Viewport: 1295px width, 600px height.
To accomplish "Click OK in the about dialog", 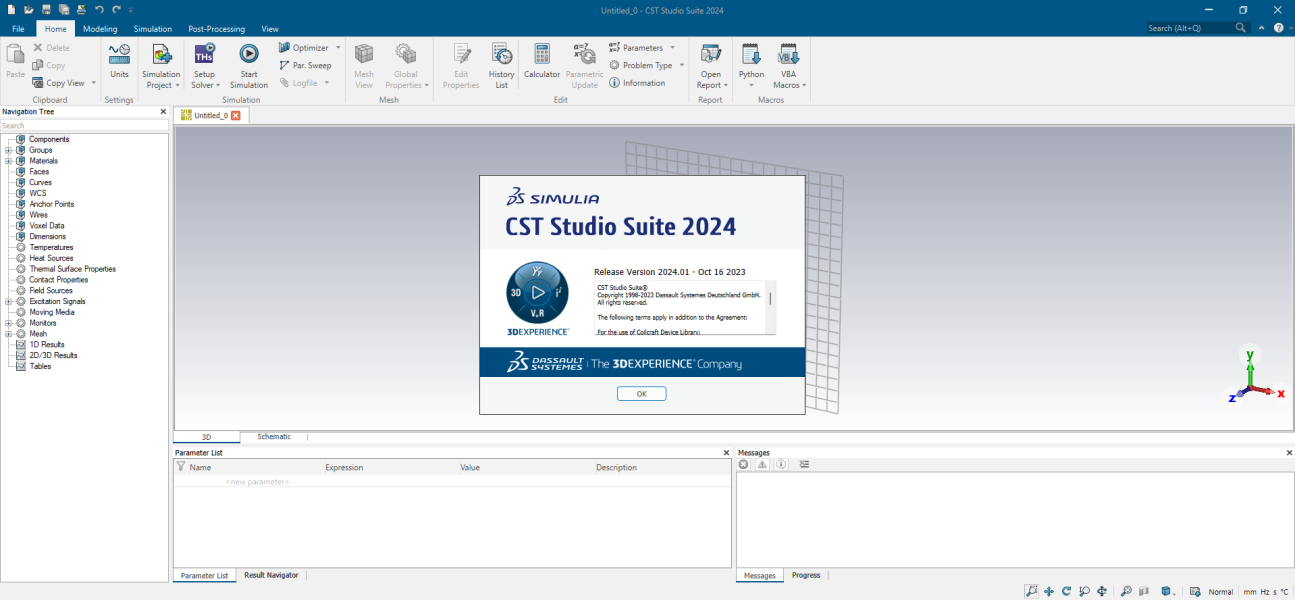I will pos(641,394).
